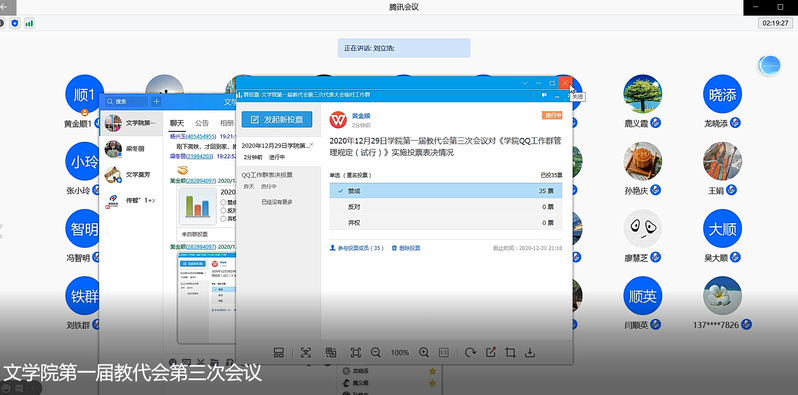Click the blue shield security icon
Viewport: 798px width, 395px height.
coord(15,23)
